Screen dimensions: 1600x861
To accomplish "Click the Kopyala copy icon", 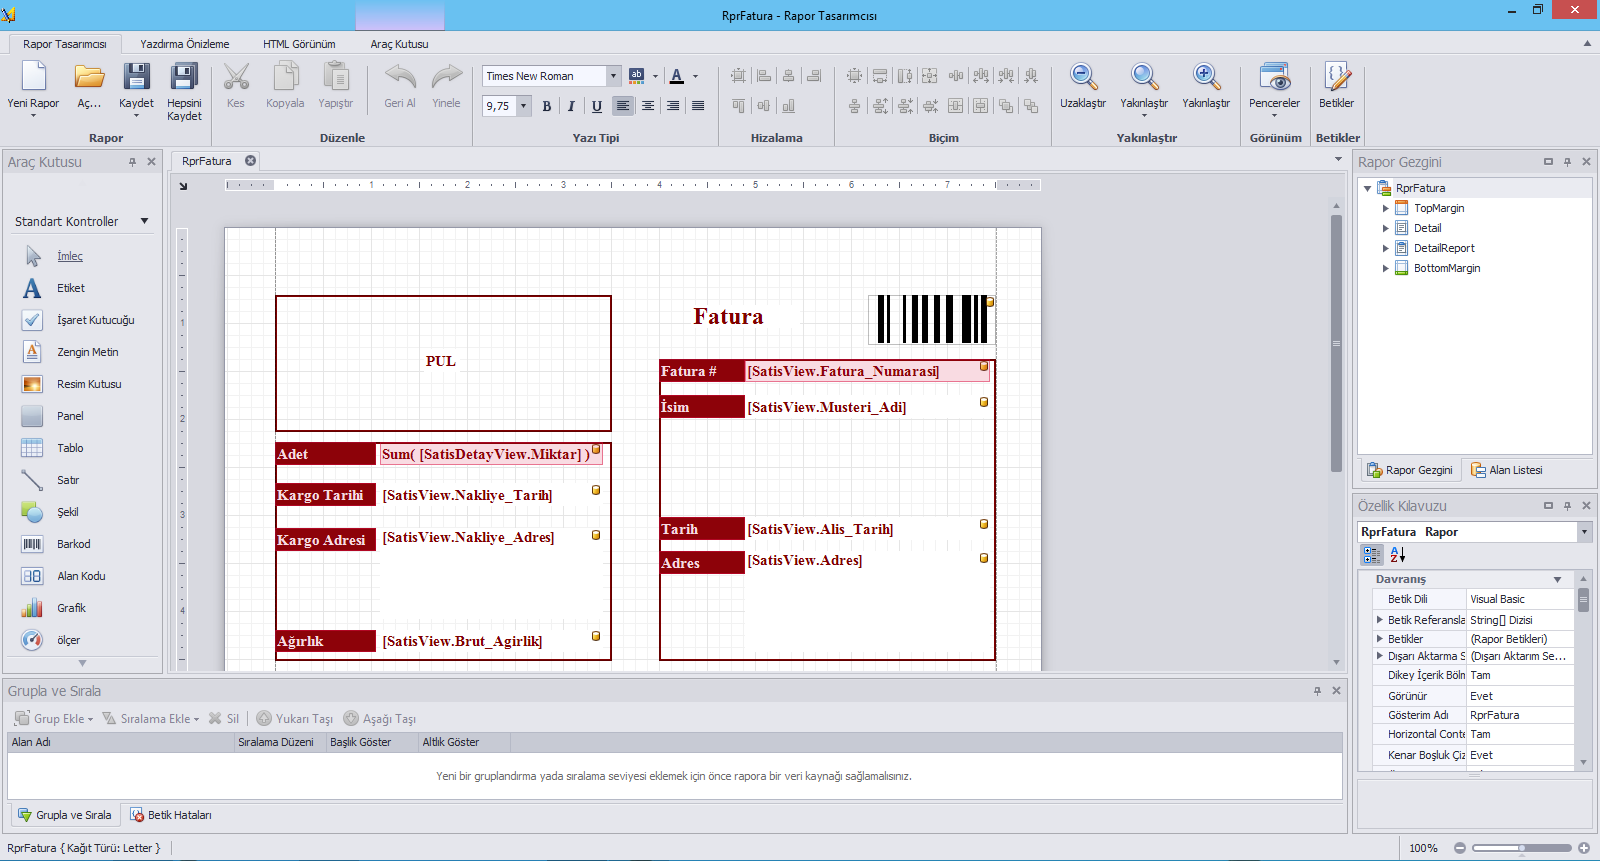I will click(x=286, y=77).
